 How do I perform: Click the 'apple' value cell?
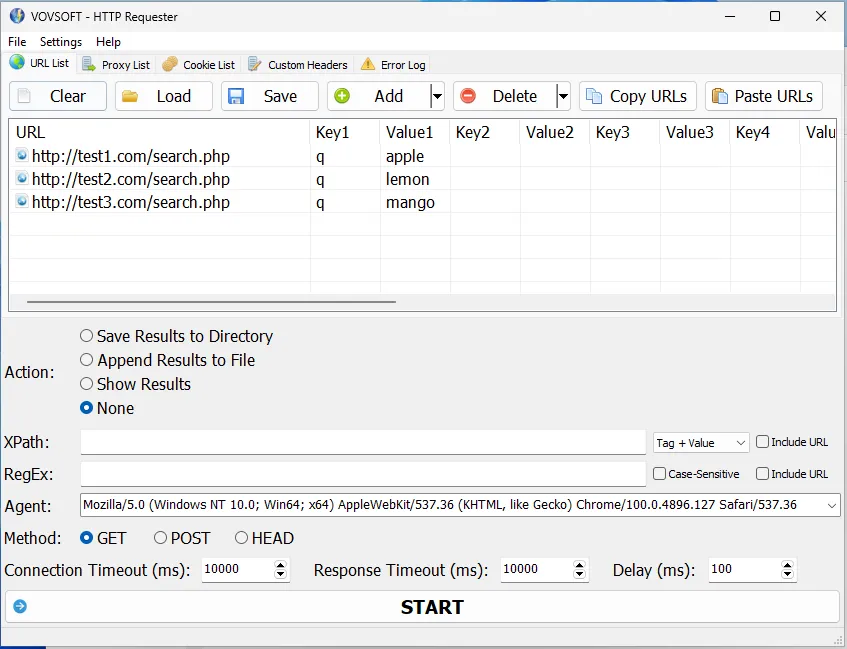(x=415, y=156)
